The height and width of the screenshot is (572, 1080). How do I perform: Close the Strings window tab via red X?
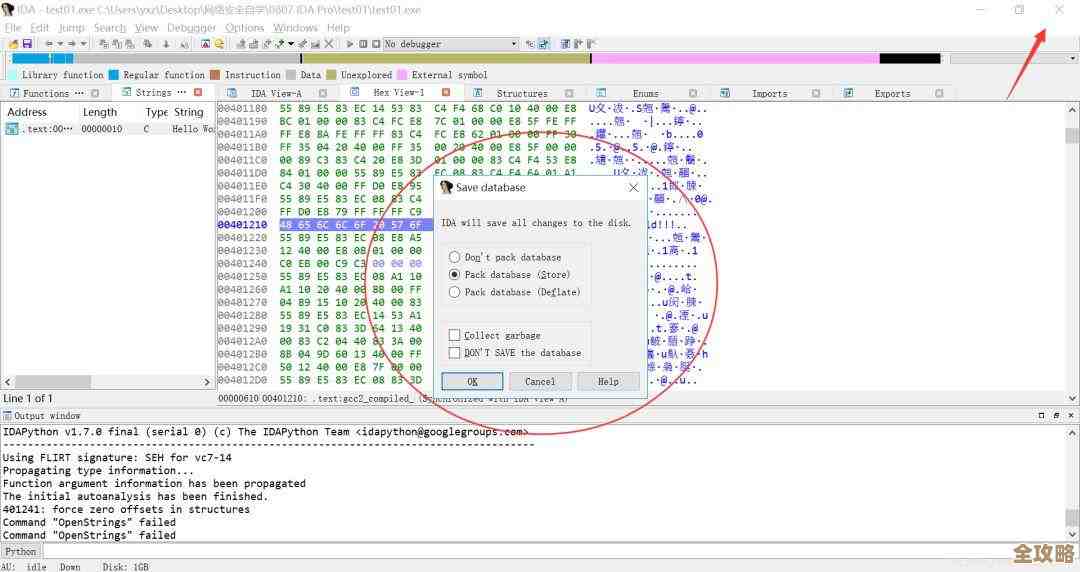[x=197, y=92]
